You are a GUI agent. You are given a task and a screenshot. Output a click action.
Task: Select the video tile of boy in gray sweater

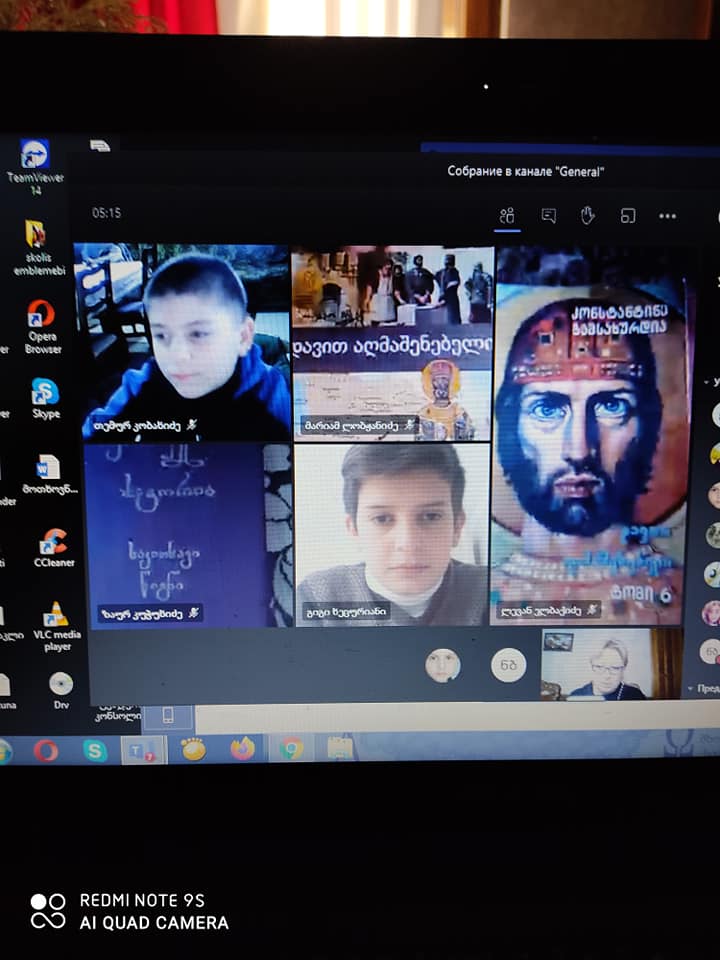click(x=392, y=534)
